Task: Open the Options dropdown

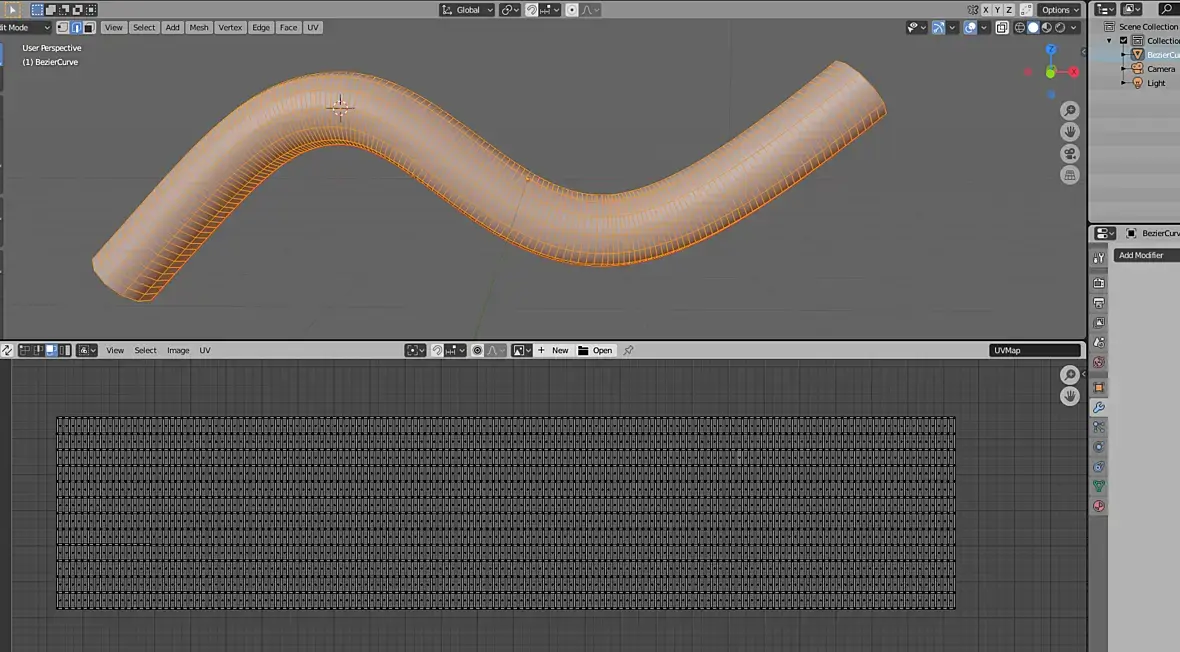Action: coord(1060,10)
